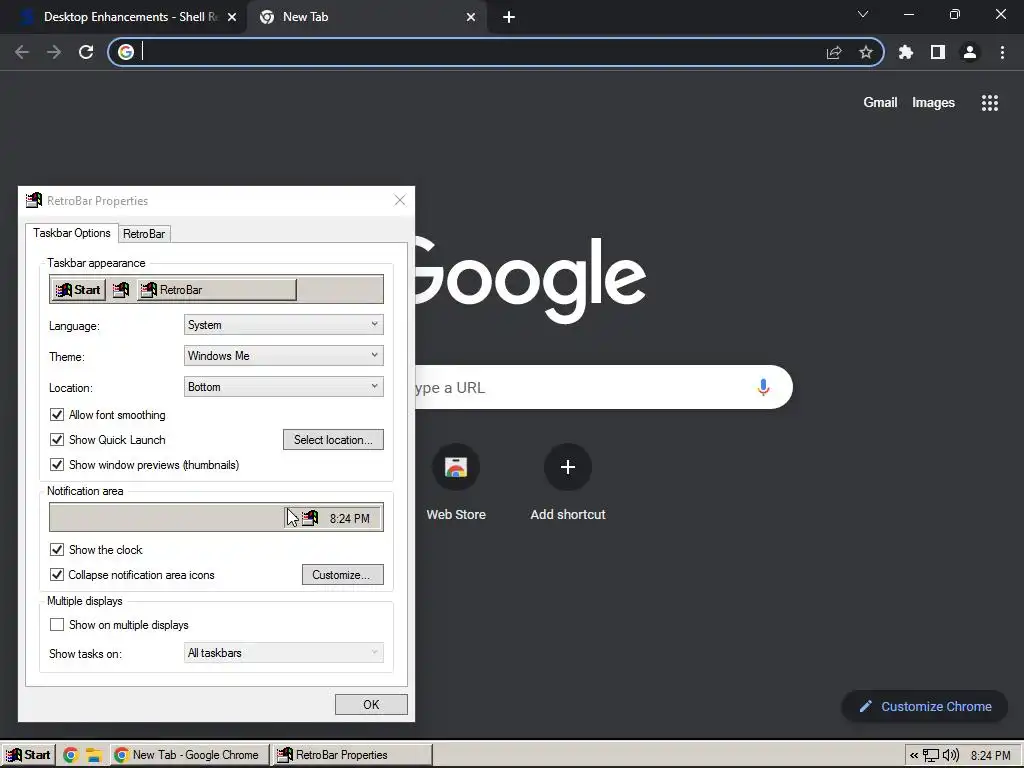Click the taskbar clock 8:24 PM
Viewport: 1024px width, 768px height.
(990, 756)
